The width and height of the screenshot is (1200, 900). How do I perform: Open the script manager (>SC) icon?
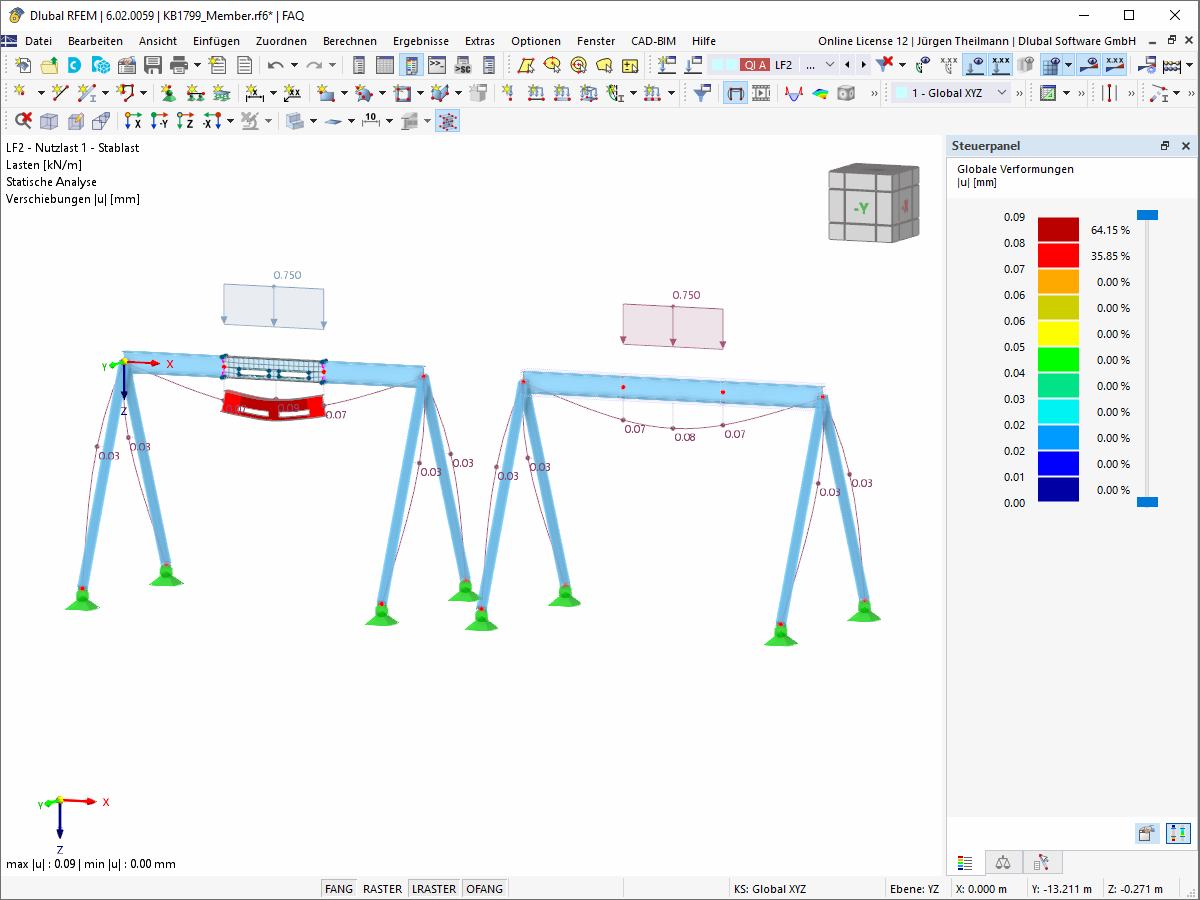click(x=463, y=65)
